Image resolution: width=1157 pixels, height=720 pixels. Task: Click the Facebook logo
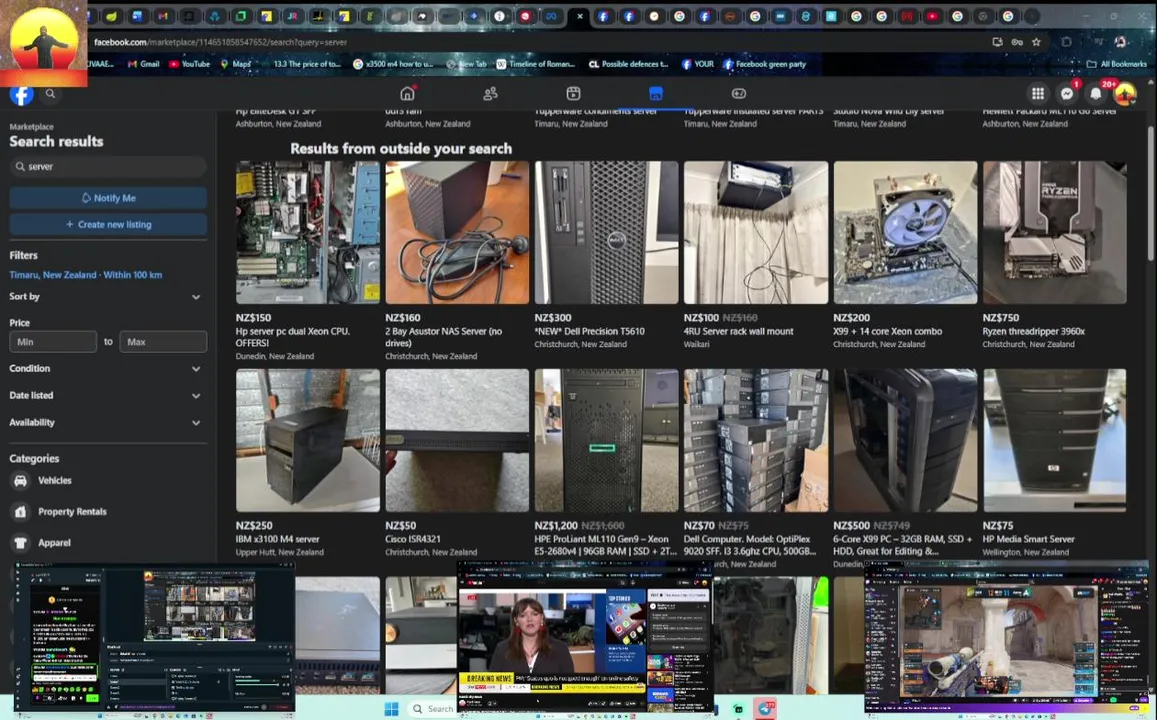click(21, 95)
